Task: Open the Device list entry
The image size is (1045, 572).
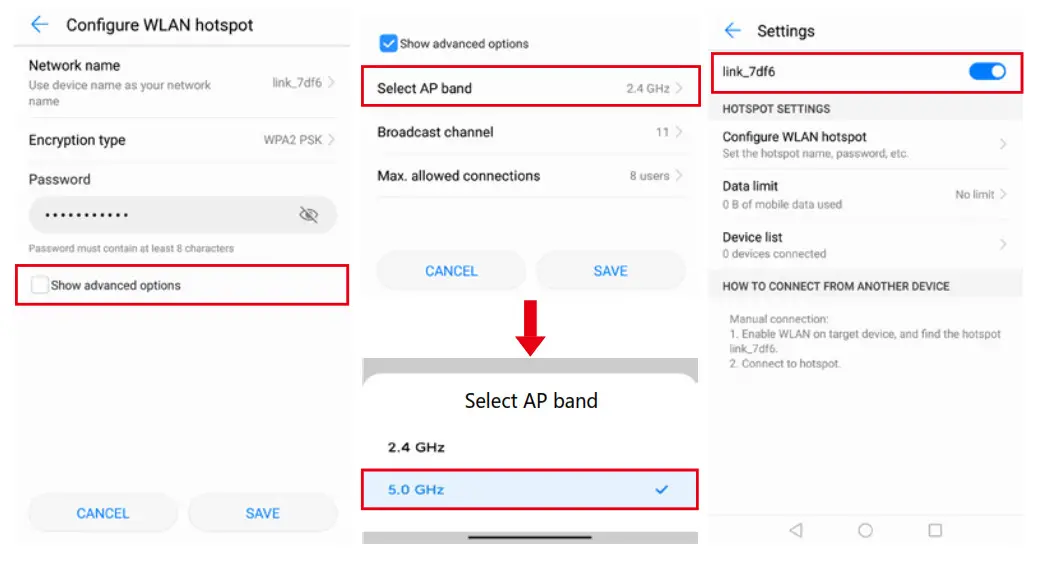Action: [x=865, y=244]
